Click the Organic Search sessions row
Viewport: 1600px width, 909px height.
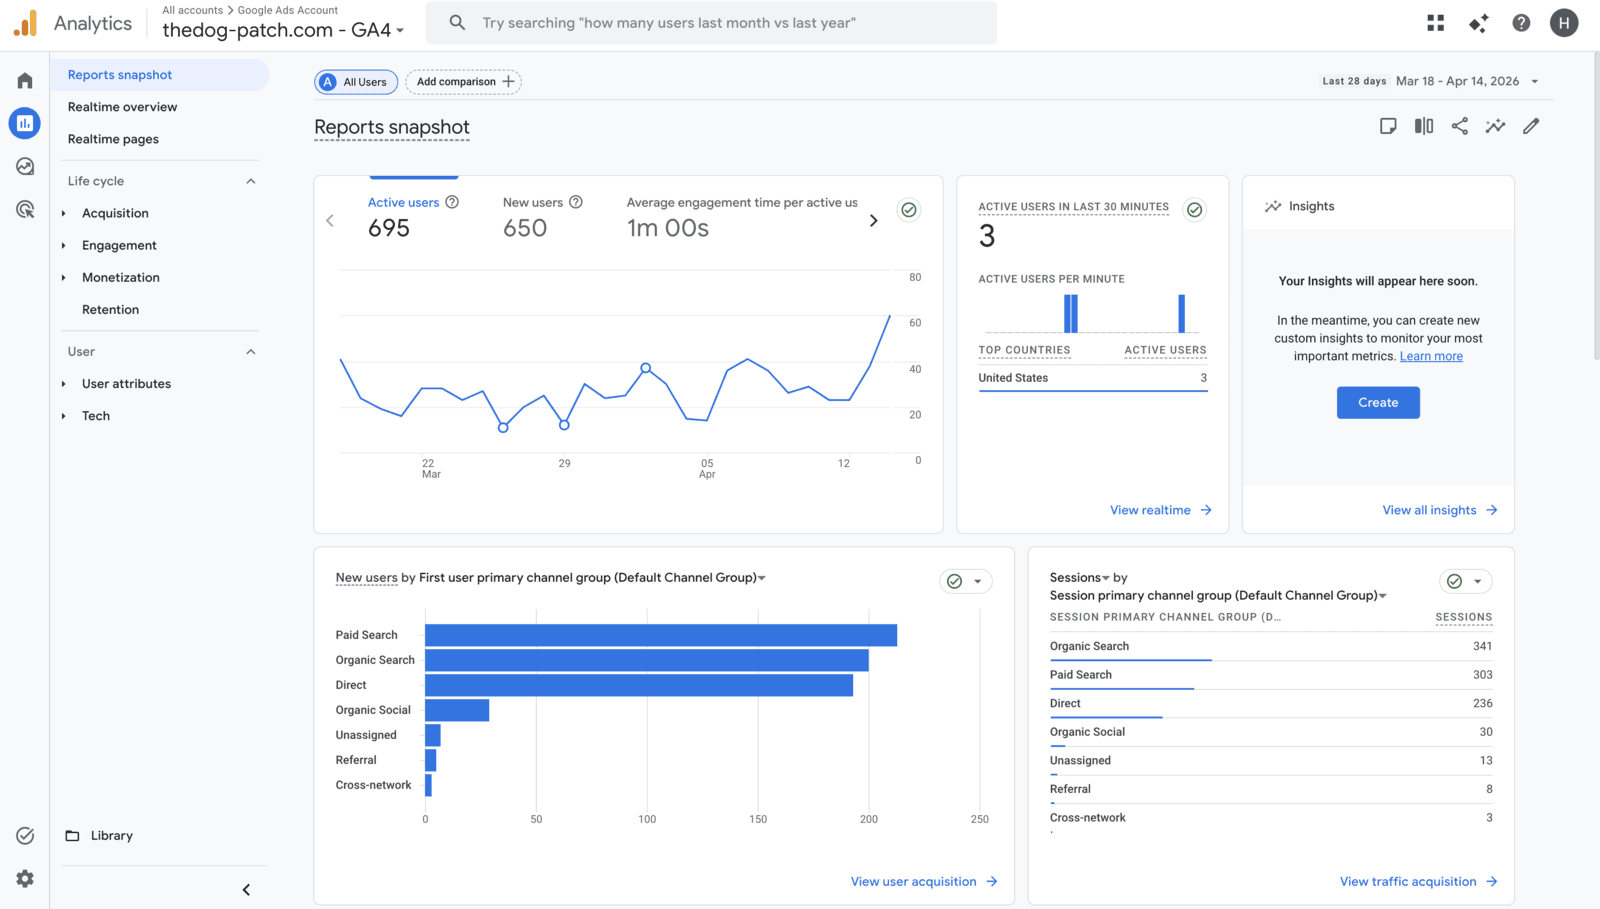point(1271,647)
